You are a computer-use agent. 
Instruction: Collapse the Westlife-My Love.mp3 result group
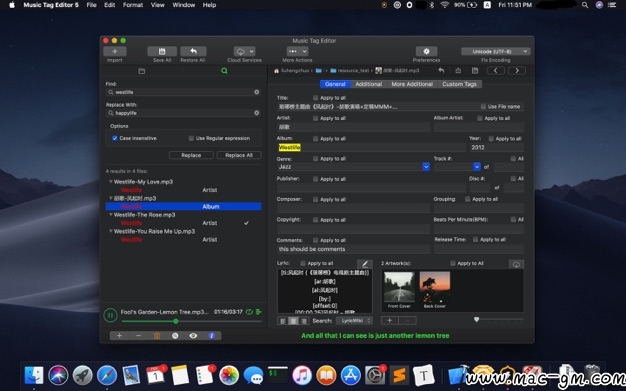111,182
